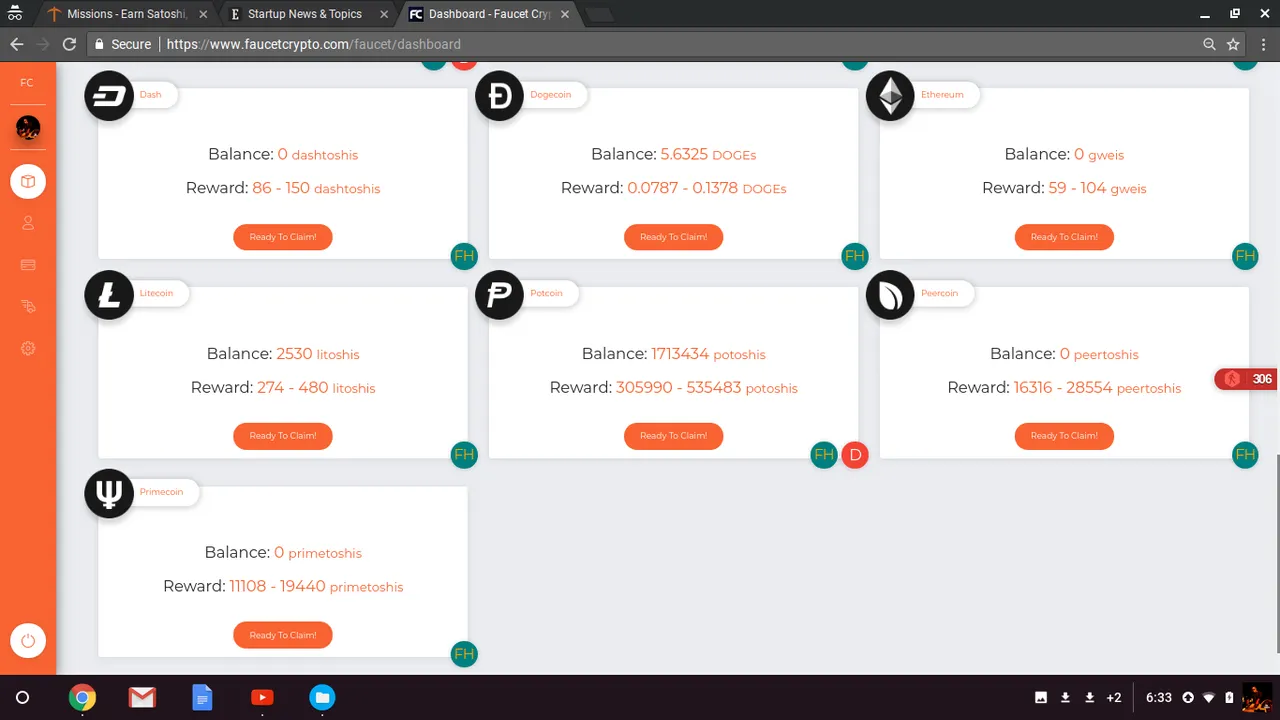
Task: Click the +2 notifications indicator
Action: click(1114, 698)
